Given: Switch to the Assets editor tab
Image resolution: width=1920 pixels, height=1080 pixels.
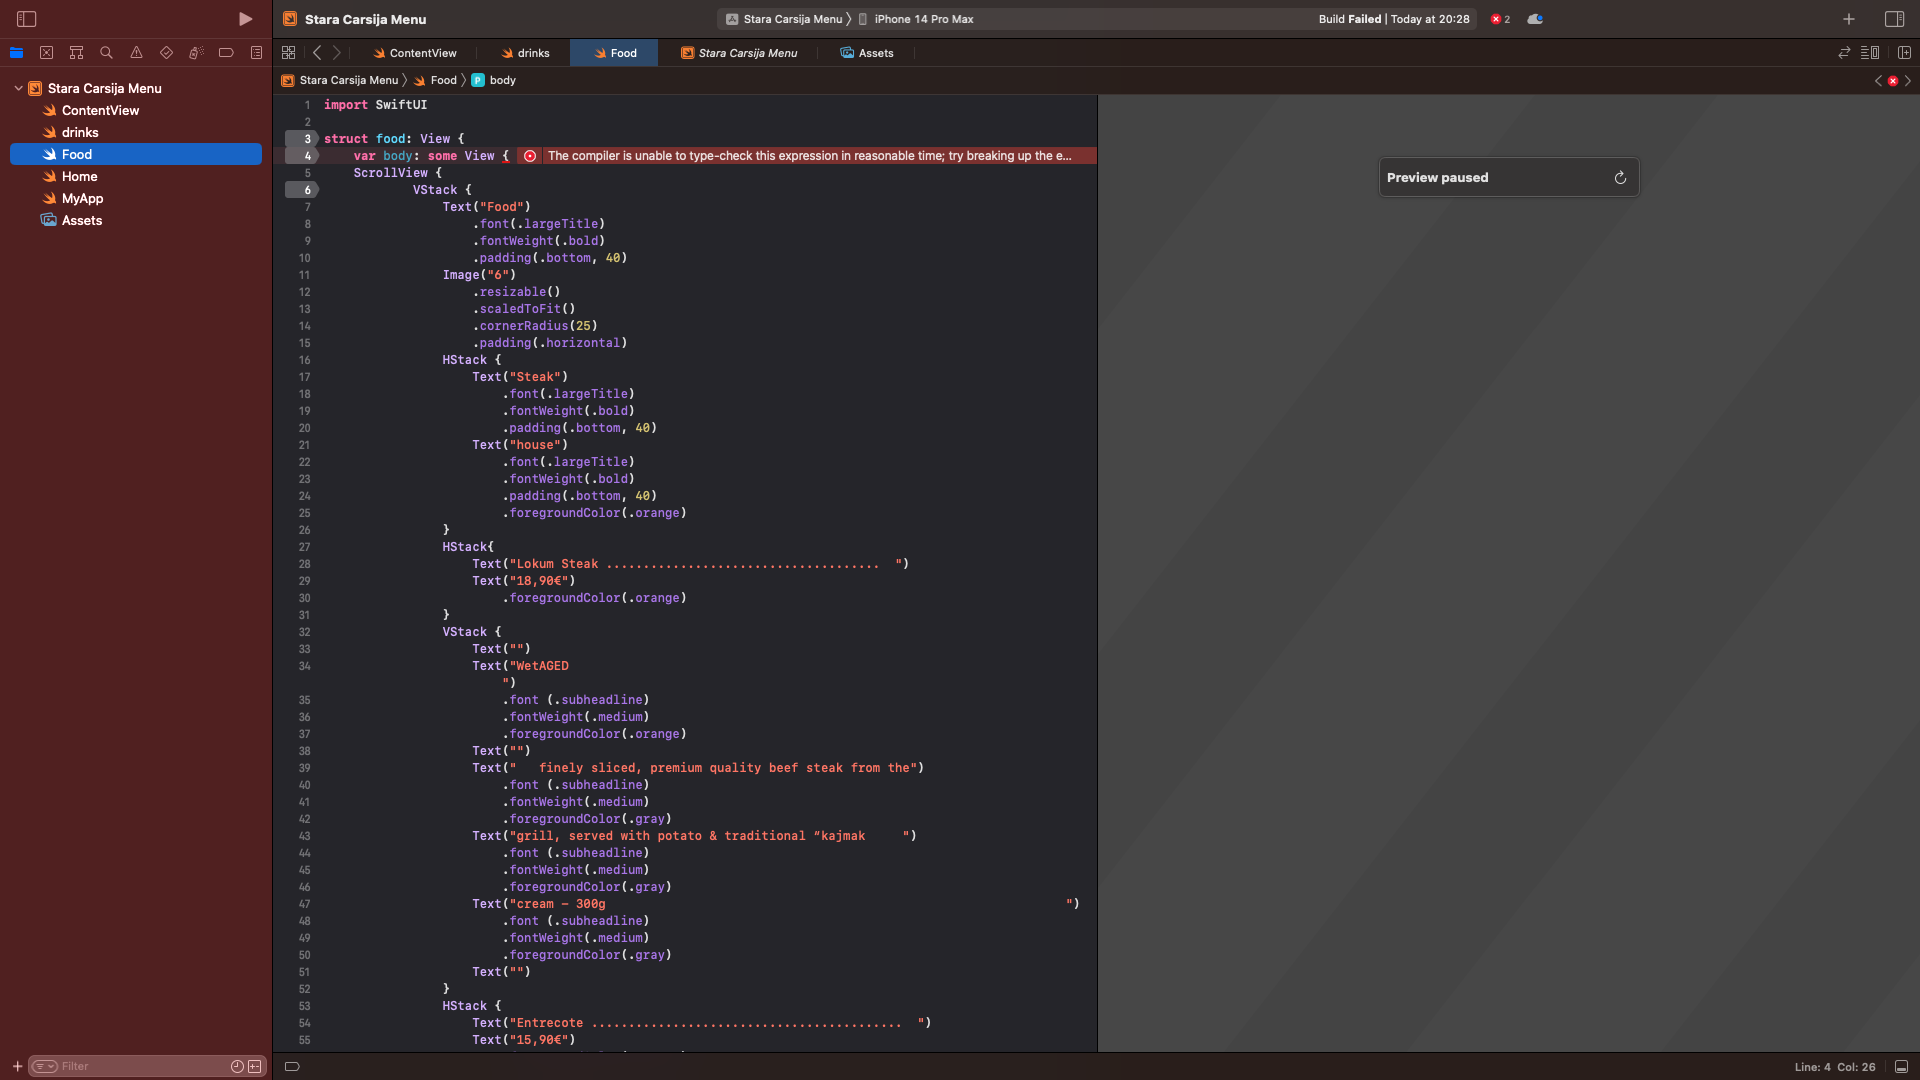Looking at the screenshot, I should pyautogui.click(x=867, y=53).
